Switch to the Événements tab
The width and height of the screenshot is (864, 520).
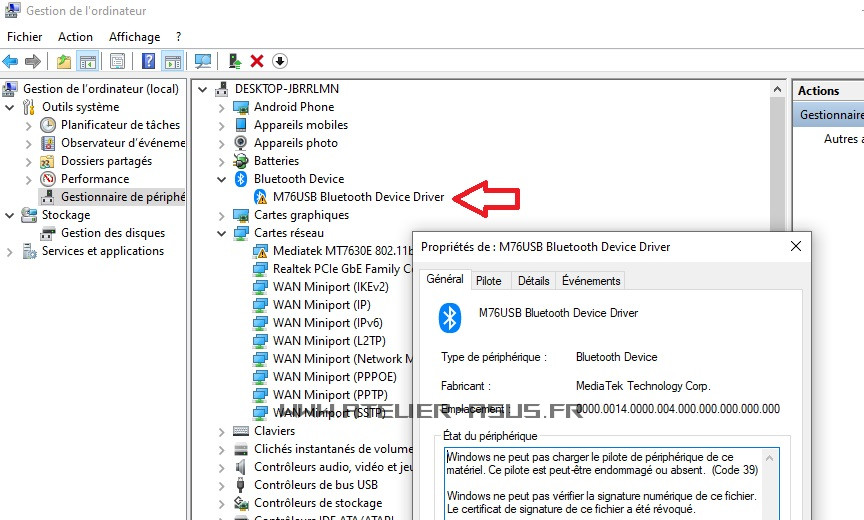[591, 281]
